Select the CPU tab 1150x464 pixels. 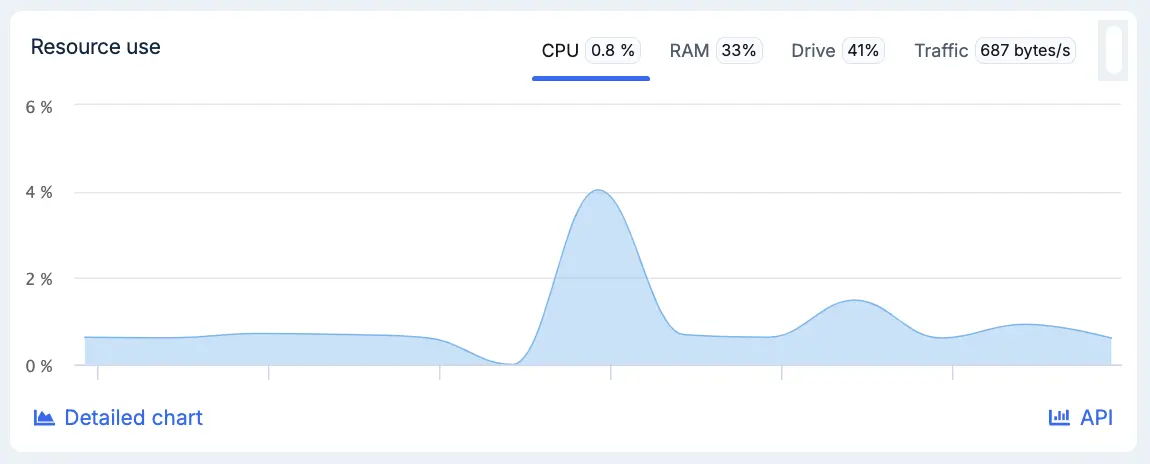591,51
